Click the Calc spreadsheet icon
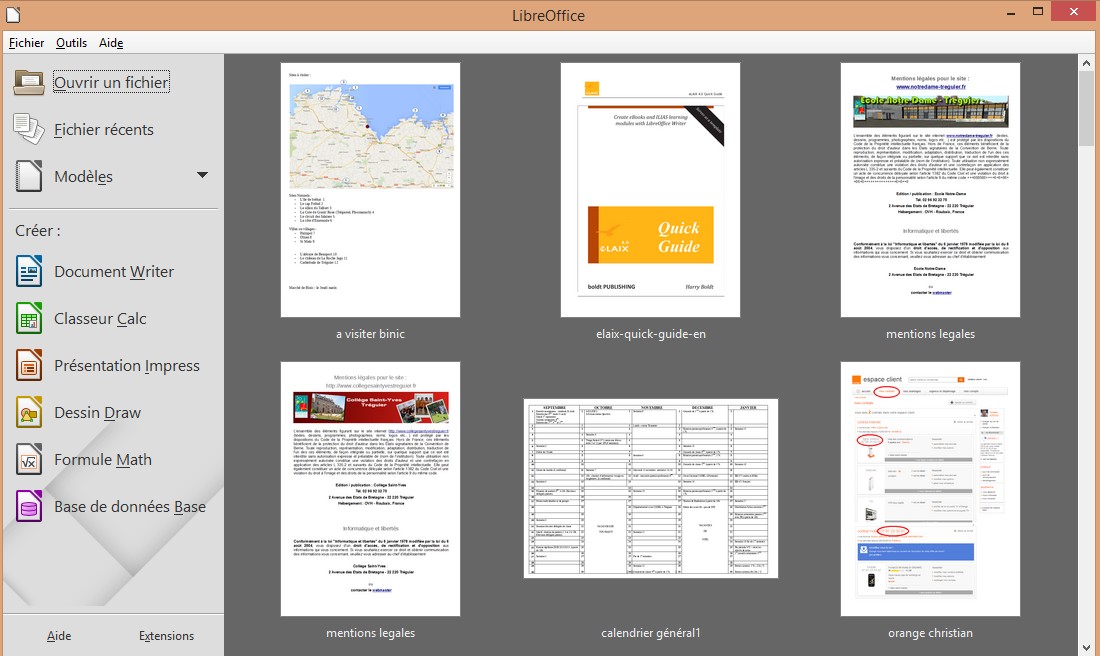The height and width of the screenshot is (656, 1100). point(29,319)
